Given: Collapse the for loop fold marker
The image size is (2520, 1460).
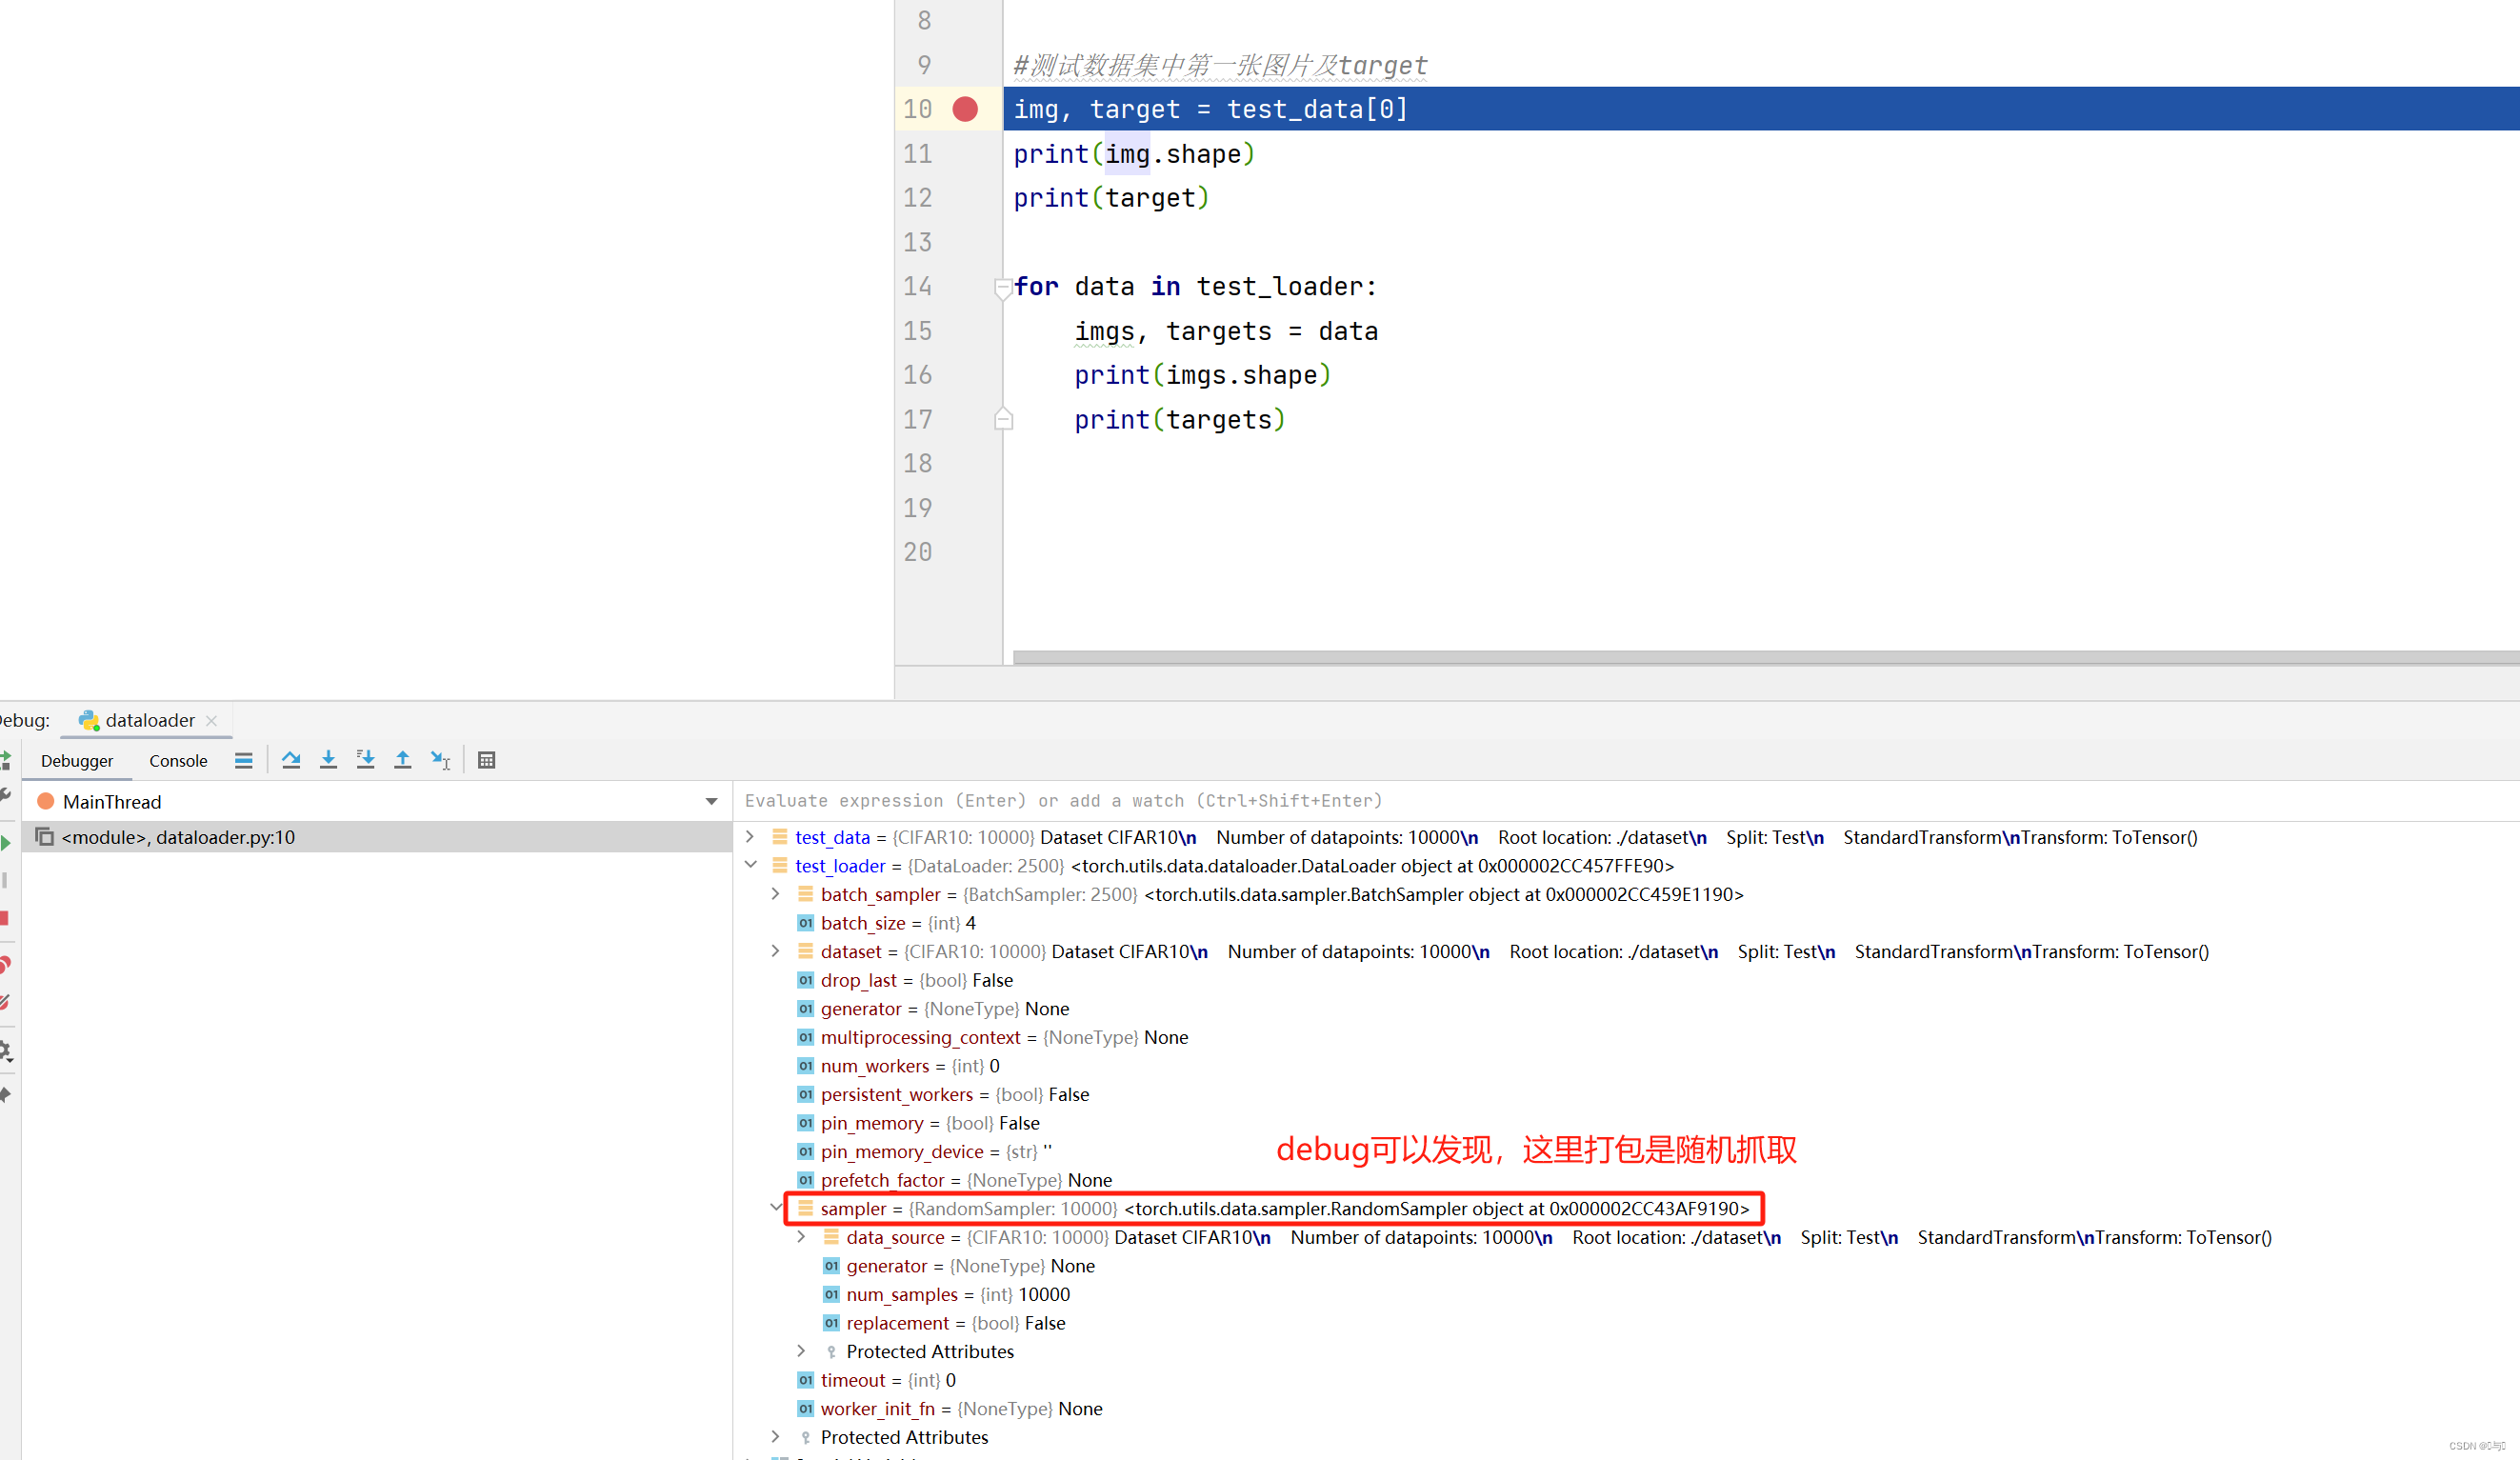Looking at the screenshot, I should click(x=1003, y=288).
